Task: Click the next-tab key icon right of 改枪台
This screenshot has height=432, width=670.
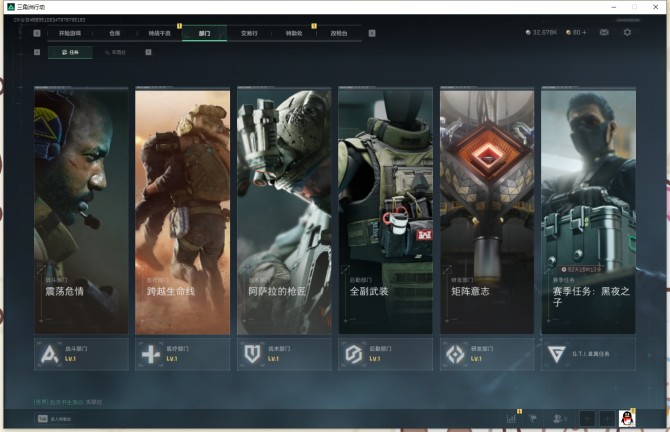Action: coord(372,33)
